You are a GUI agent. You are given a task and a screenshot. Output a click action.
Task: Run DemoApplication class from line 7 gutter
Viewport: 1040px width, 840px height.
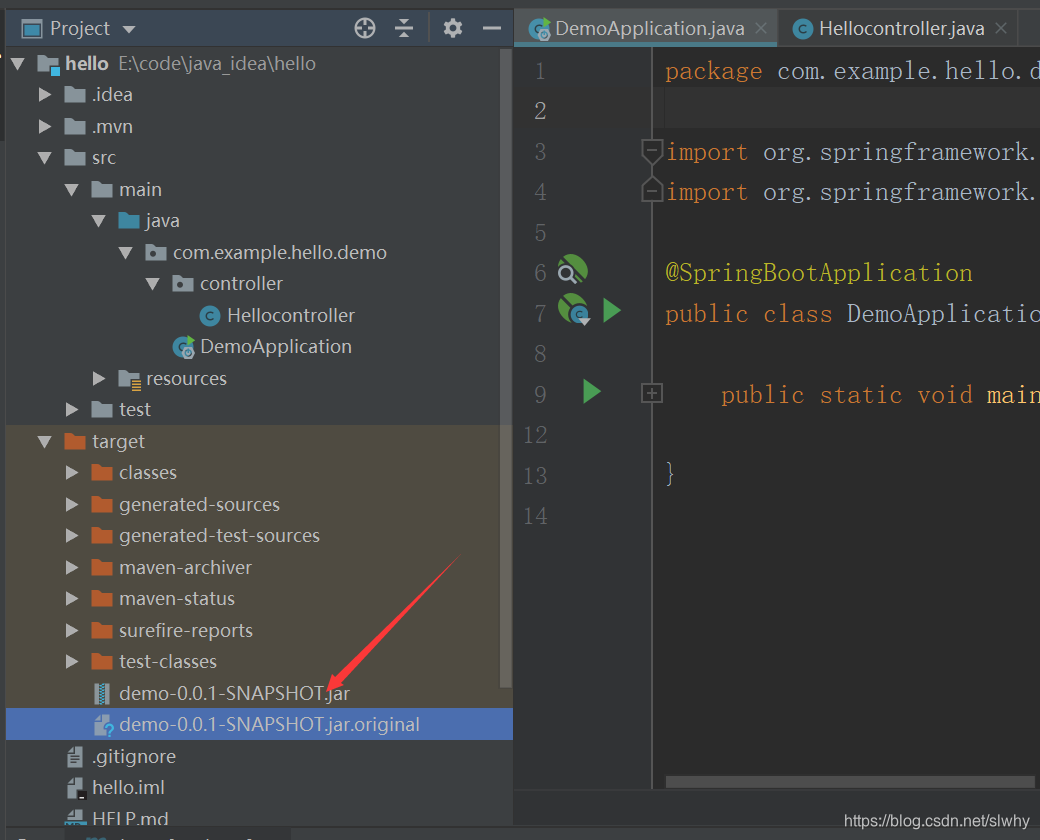(x=612, y=311)
